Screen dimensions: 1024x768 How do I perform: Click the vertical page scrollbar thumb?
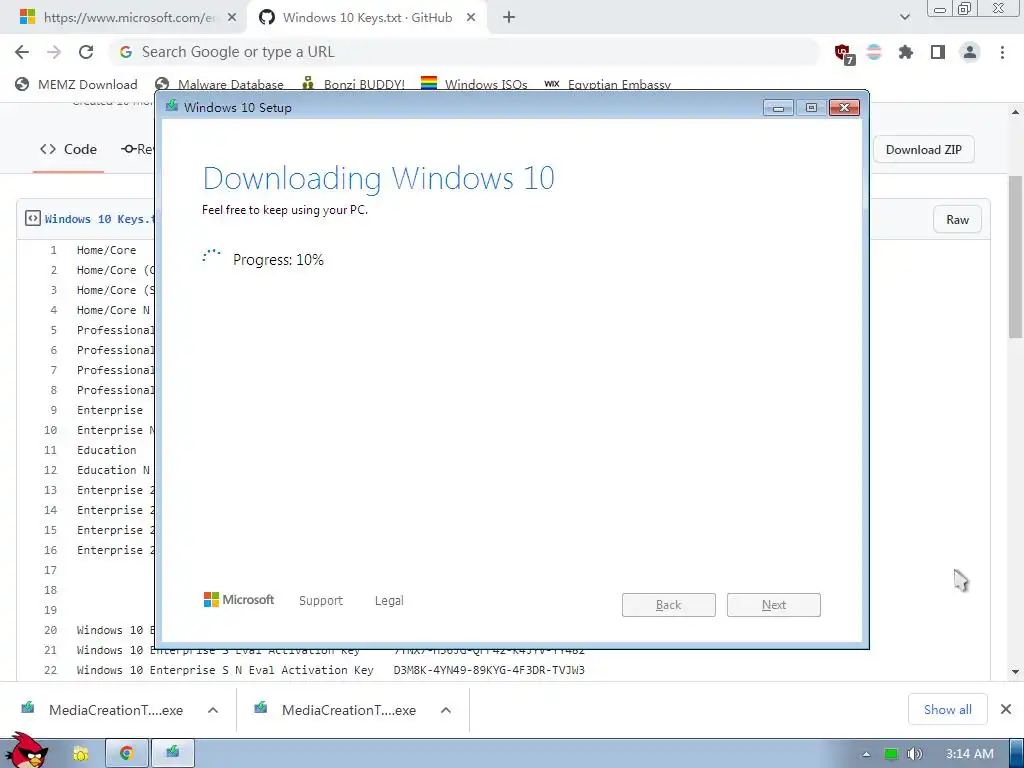pyautogui.click(x=1016, y=257)
